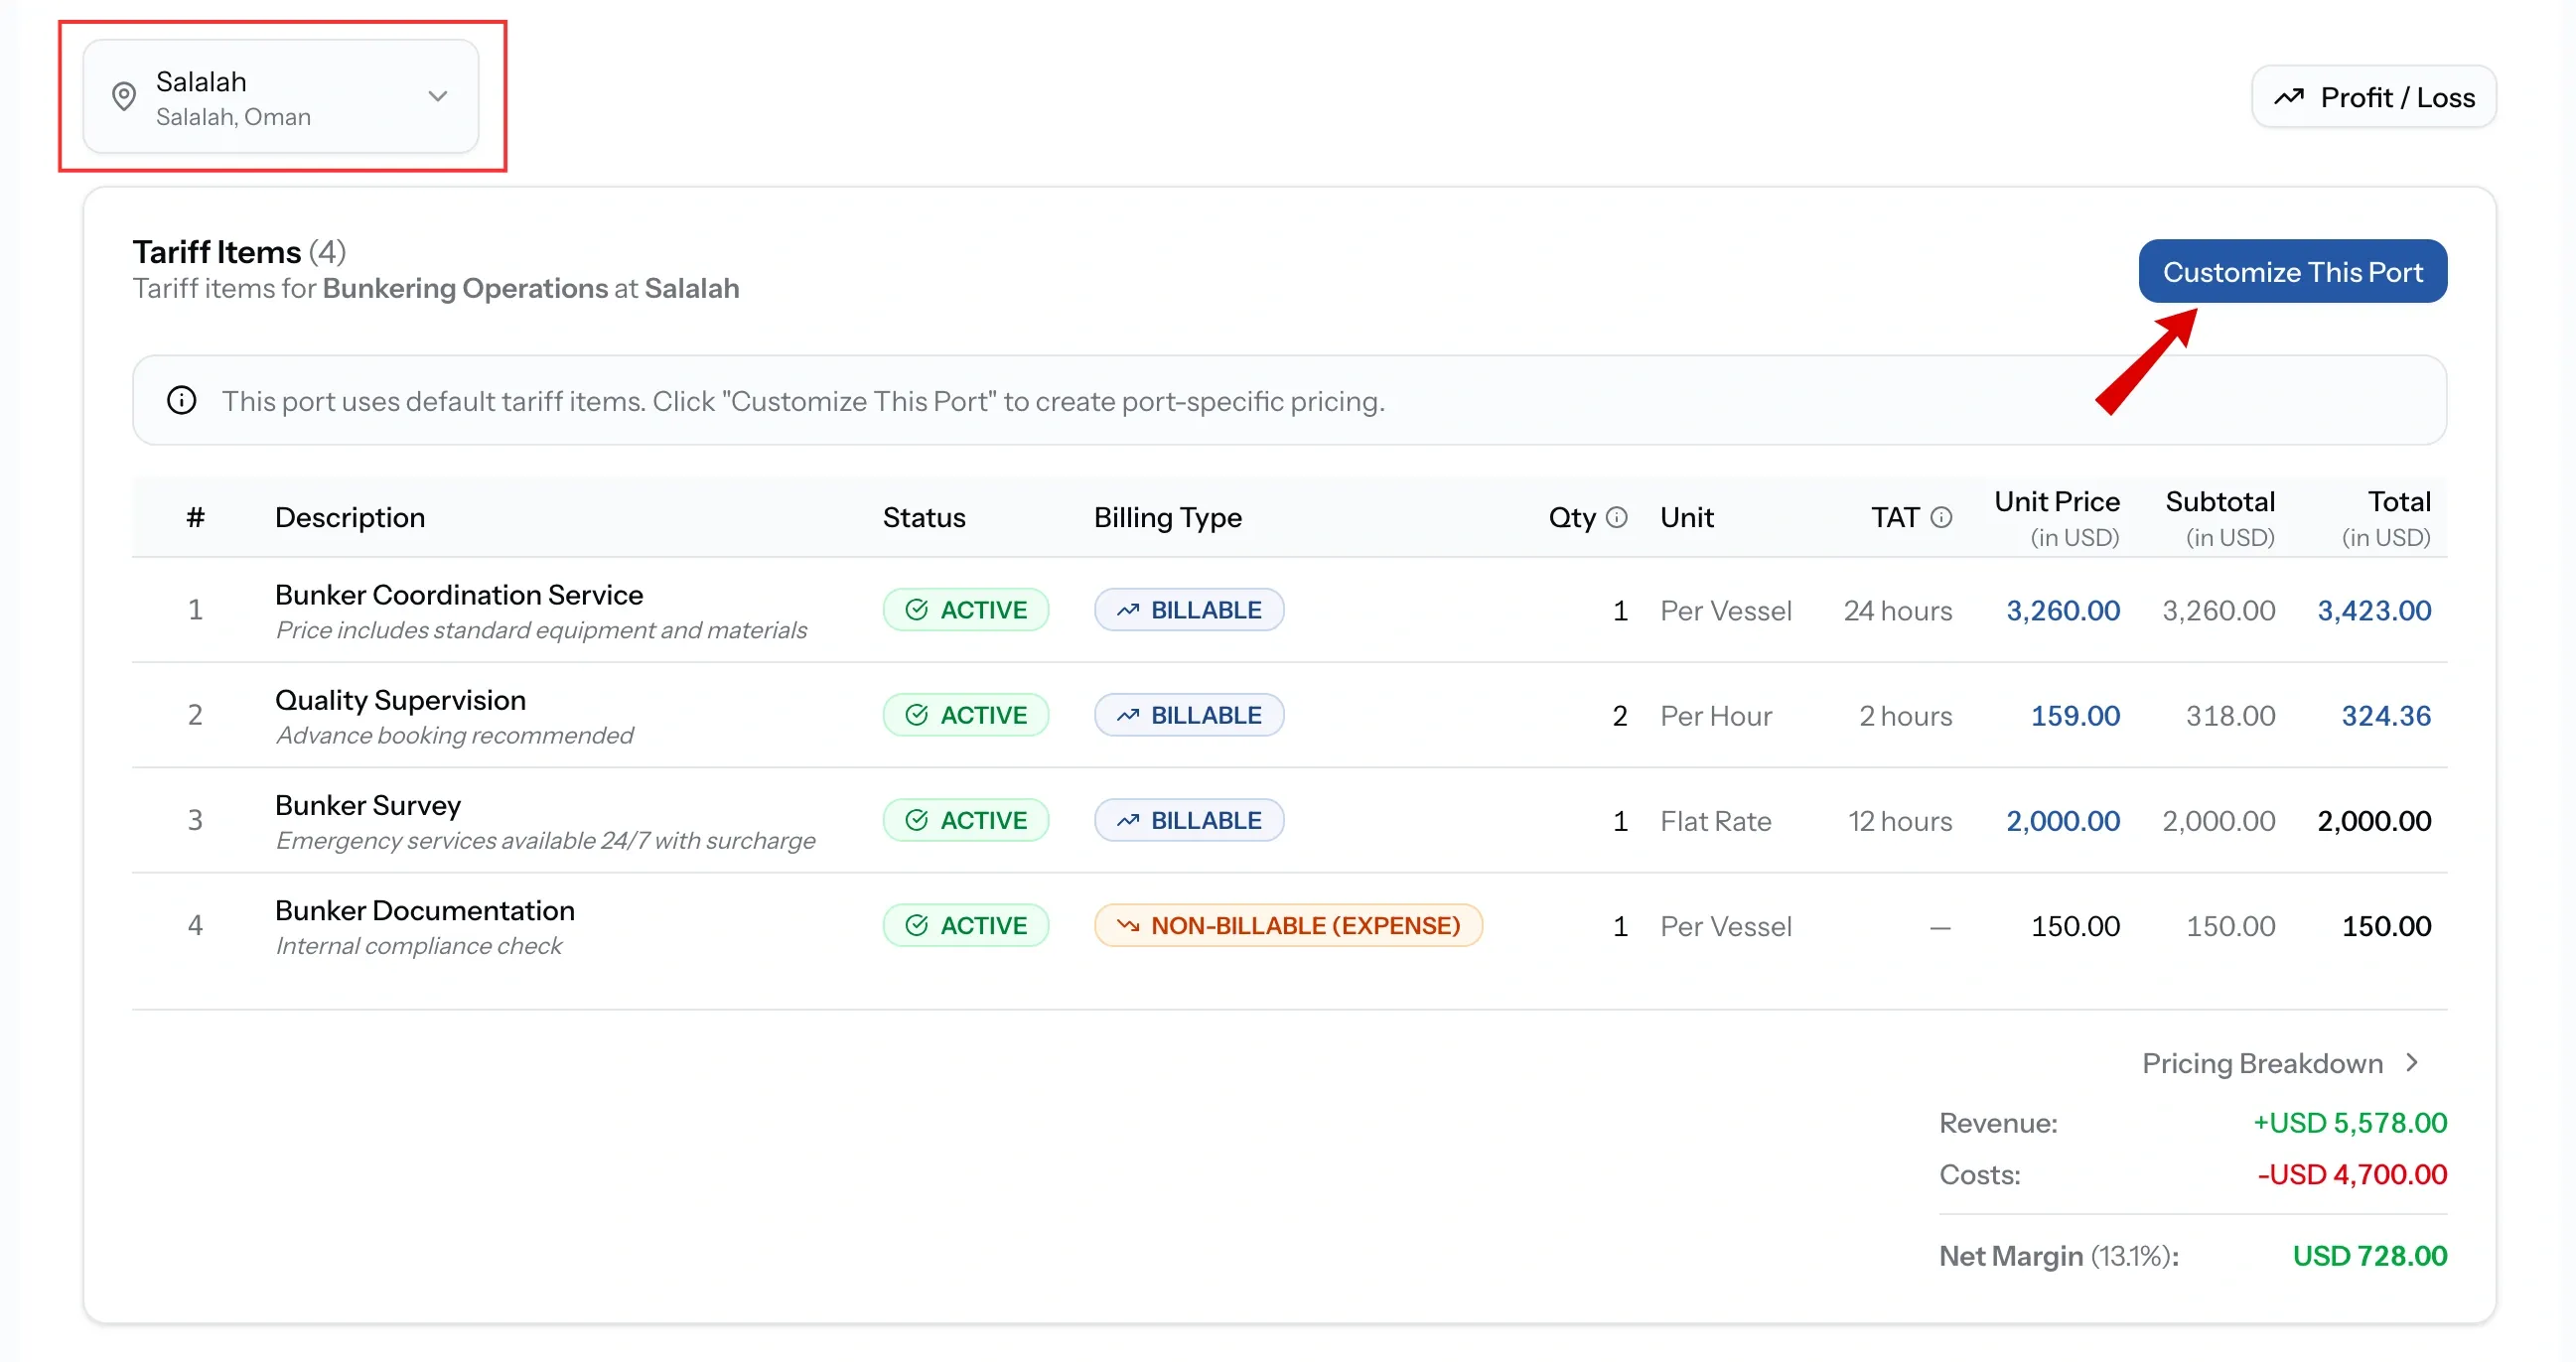Click the Description column header
This screenshot has height=1362, width=2576.
(x=350, y=518)
